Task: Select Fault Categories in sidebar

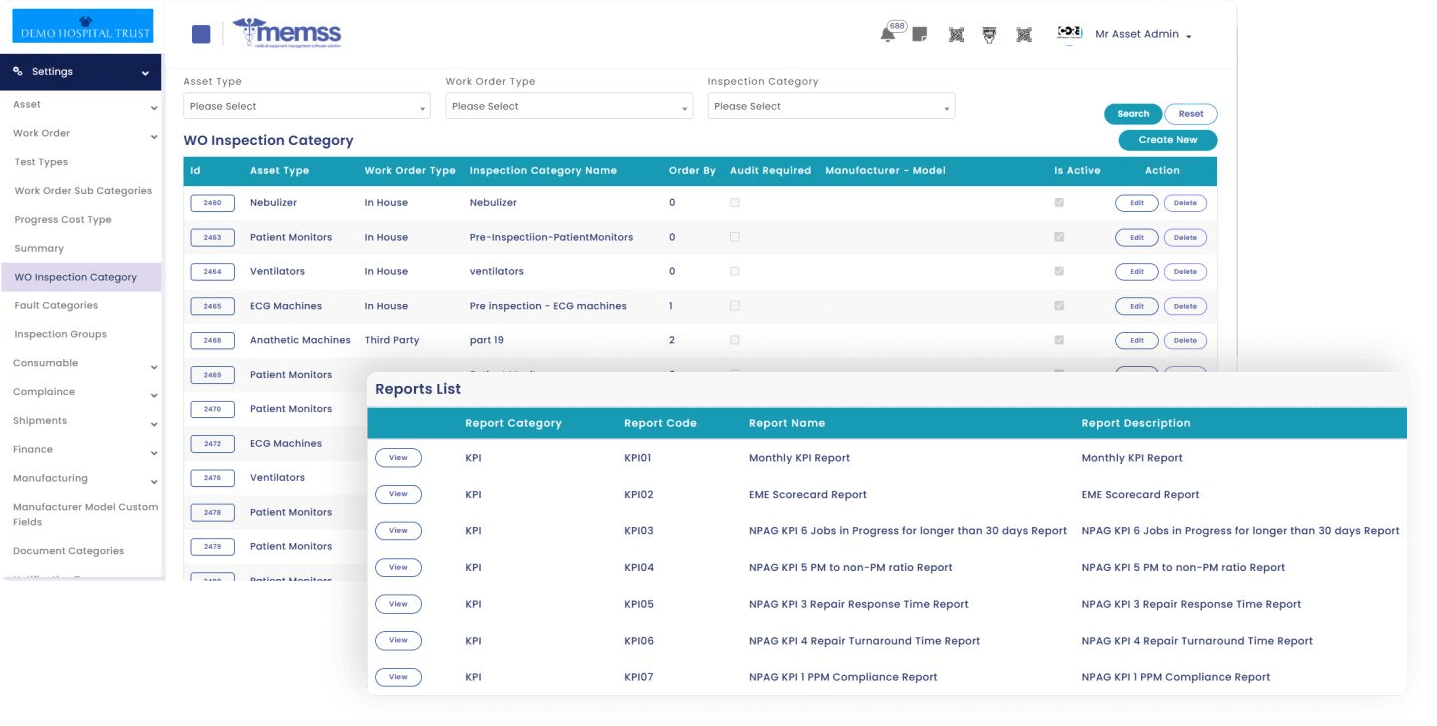Action: point(56,306)
